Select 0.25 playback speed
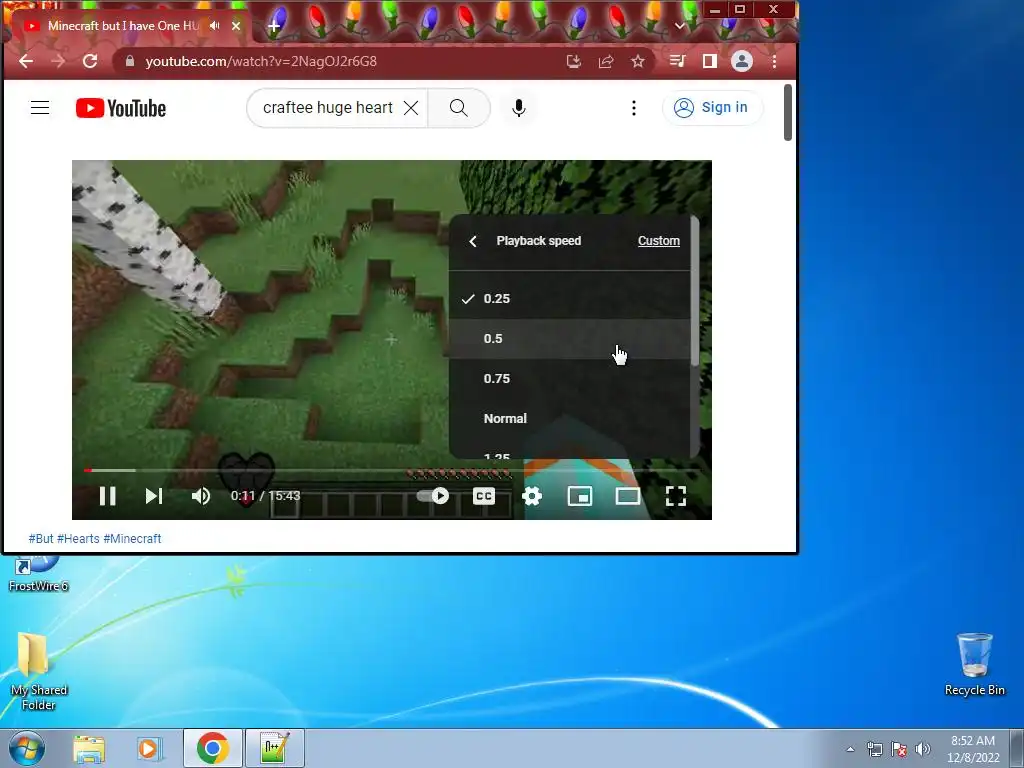The width and height of the screenshot is (1024, 768). tap(570, 298)
